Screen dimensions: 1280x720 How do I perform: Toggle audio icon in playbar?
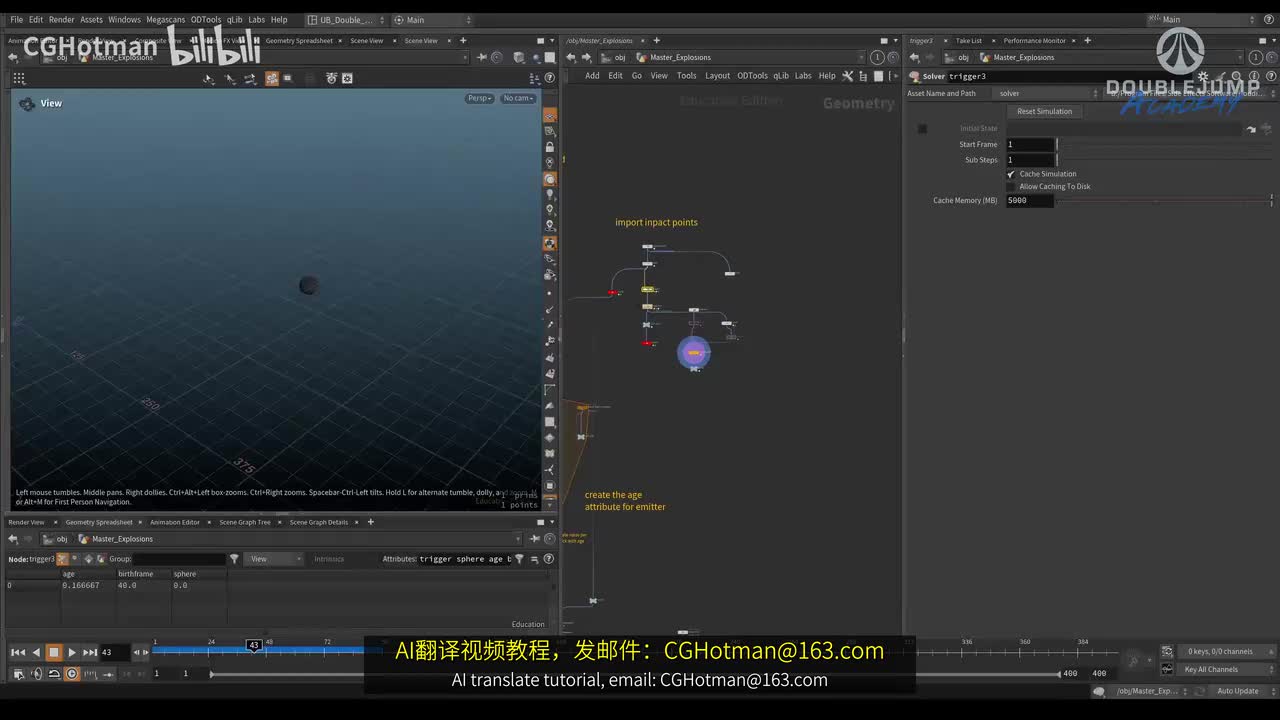click(x=36, y=674)
